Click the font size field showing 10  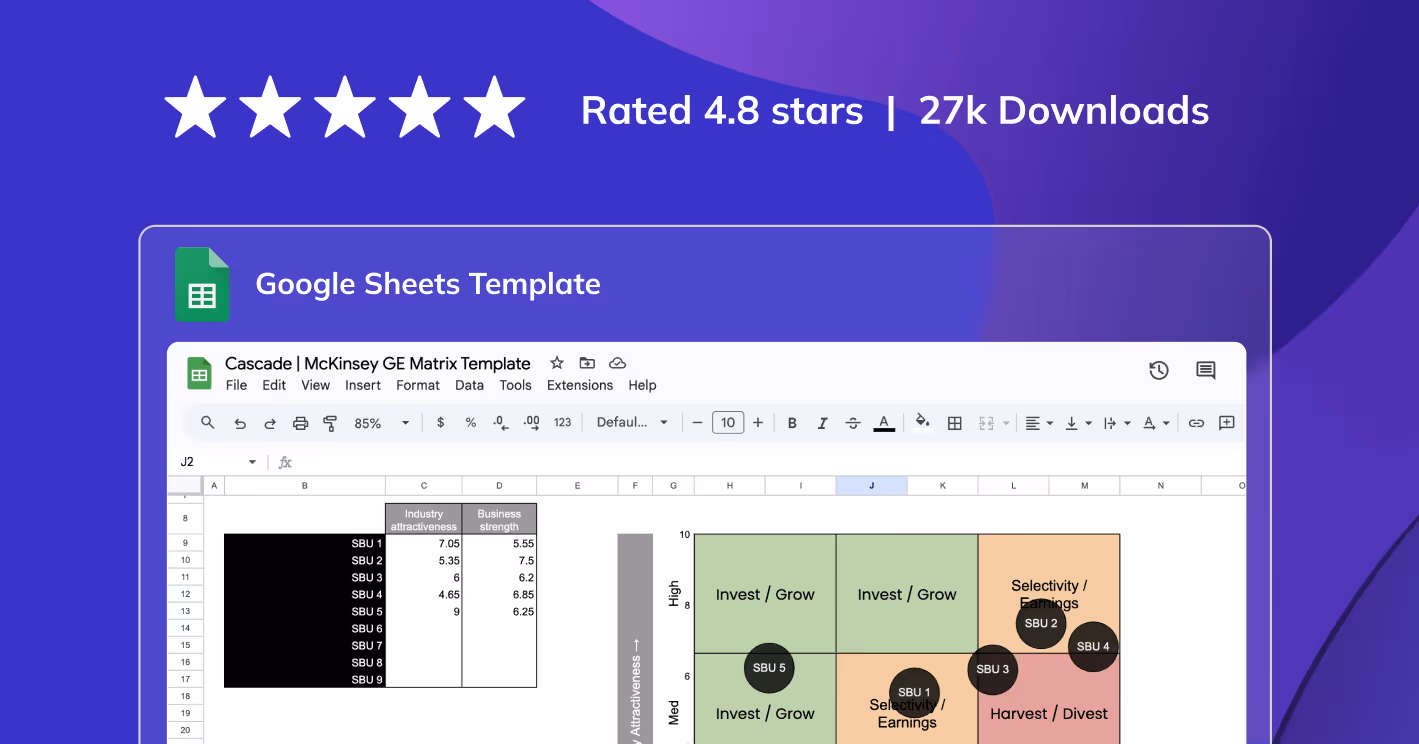tap(728, 423)
